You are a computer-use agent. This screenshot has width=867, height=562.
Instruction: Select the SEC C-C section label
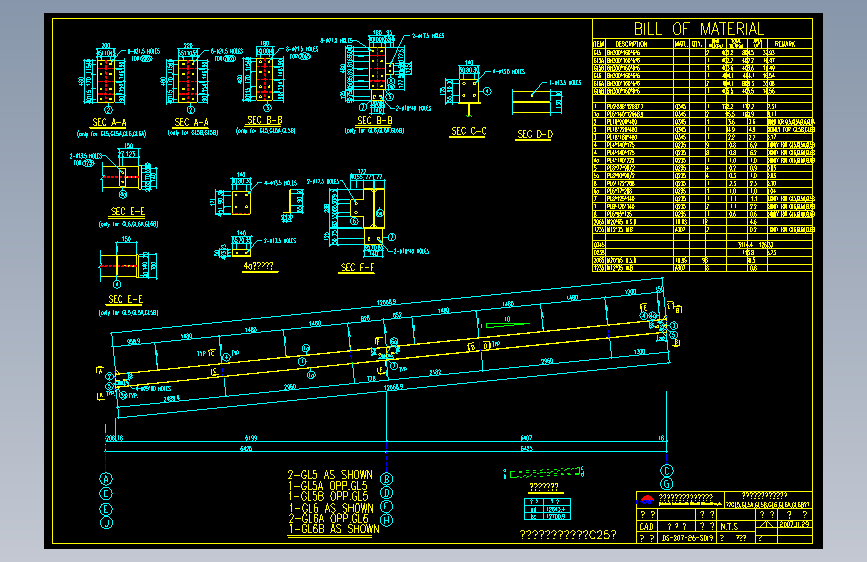point(468,131)
